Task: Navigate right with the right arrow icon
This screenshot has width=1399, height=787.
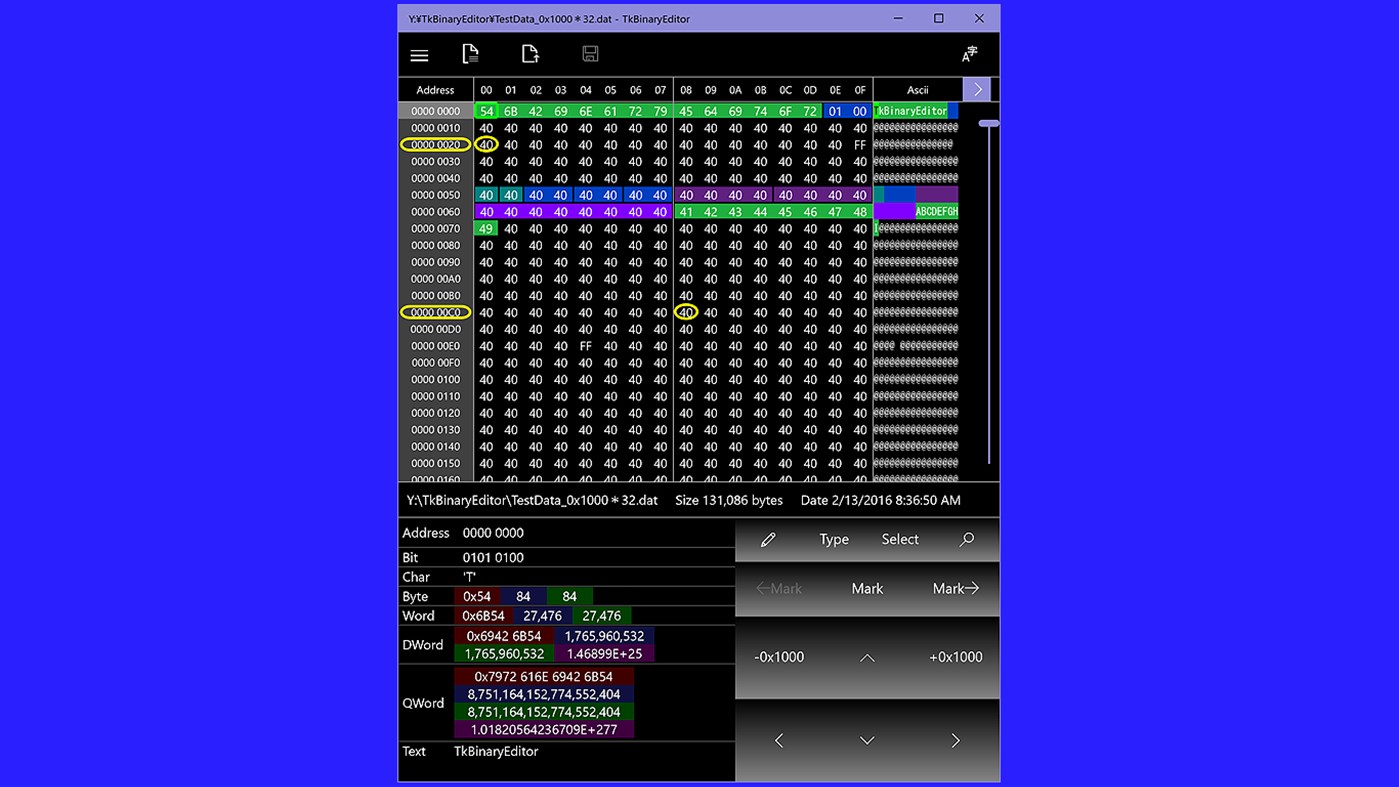Action: click(955, 741)
